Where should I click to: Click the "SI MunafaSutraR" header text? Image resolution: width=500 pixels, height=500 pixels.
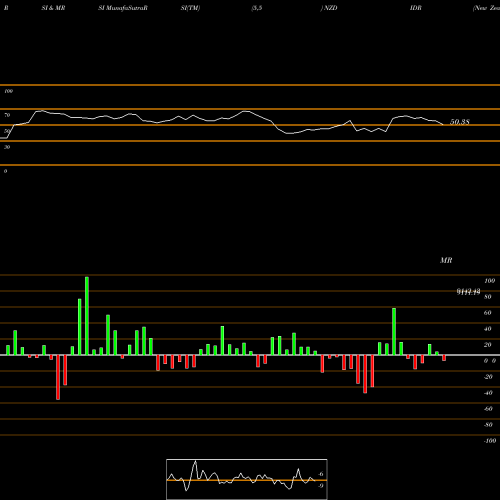coord(123,8)
